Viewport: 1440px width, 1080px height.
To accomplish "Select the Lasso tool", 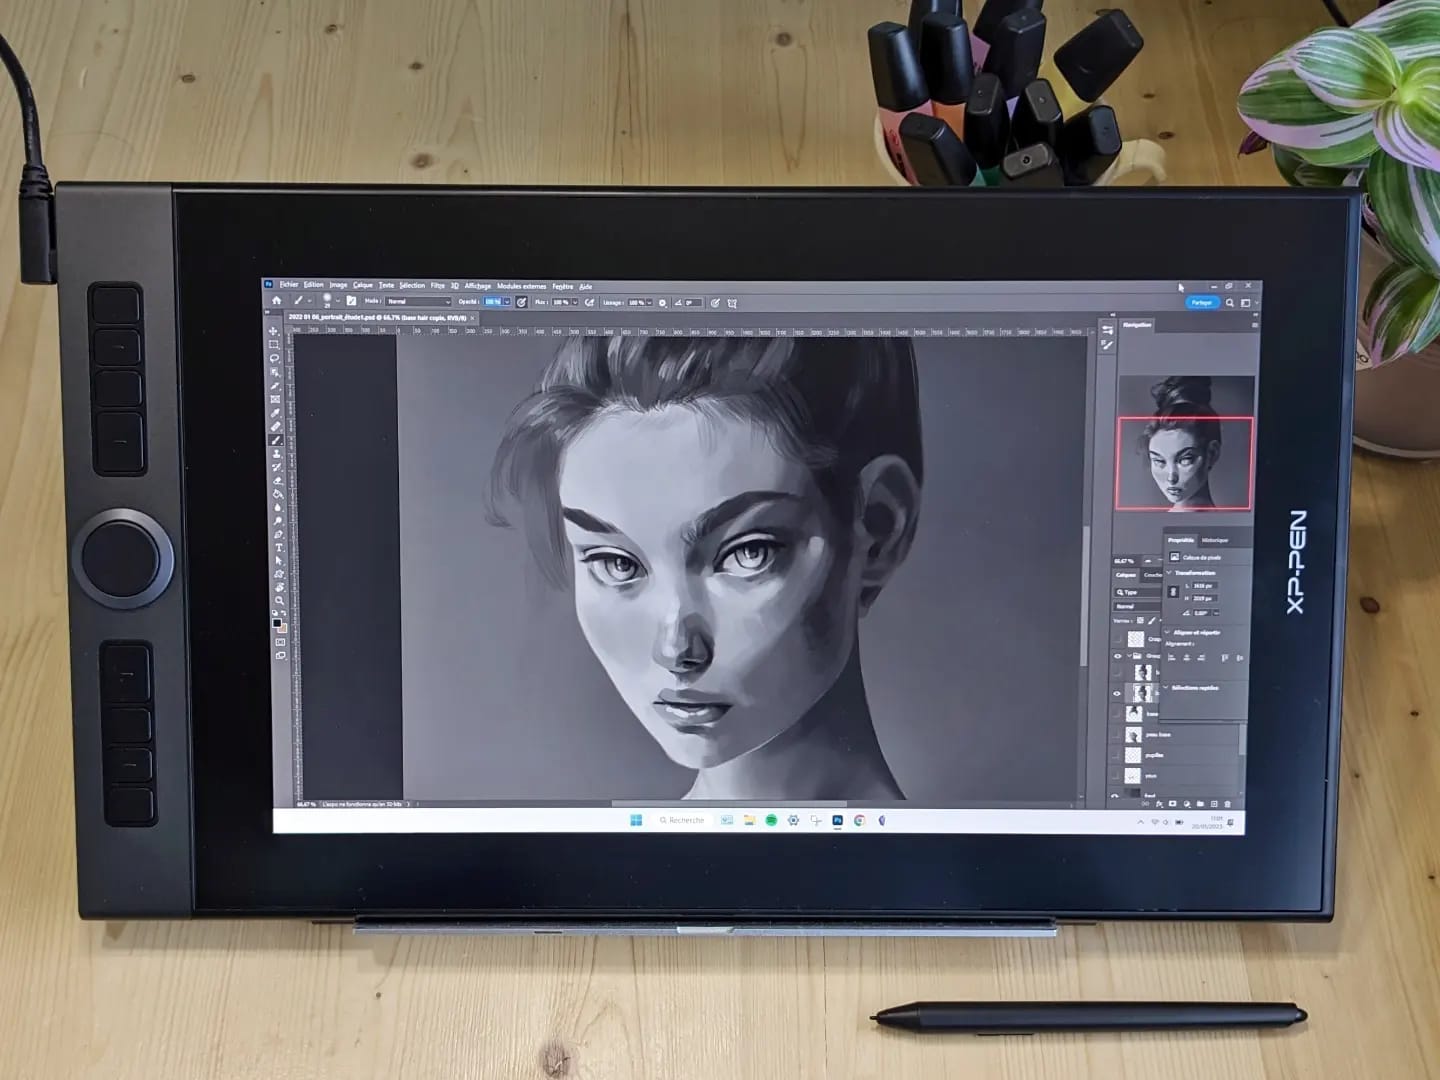I will click(x=274, y=358).
